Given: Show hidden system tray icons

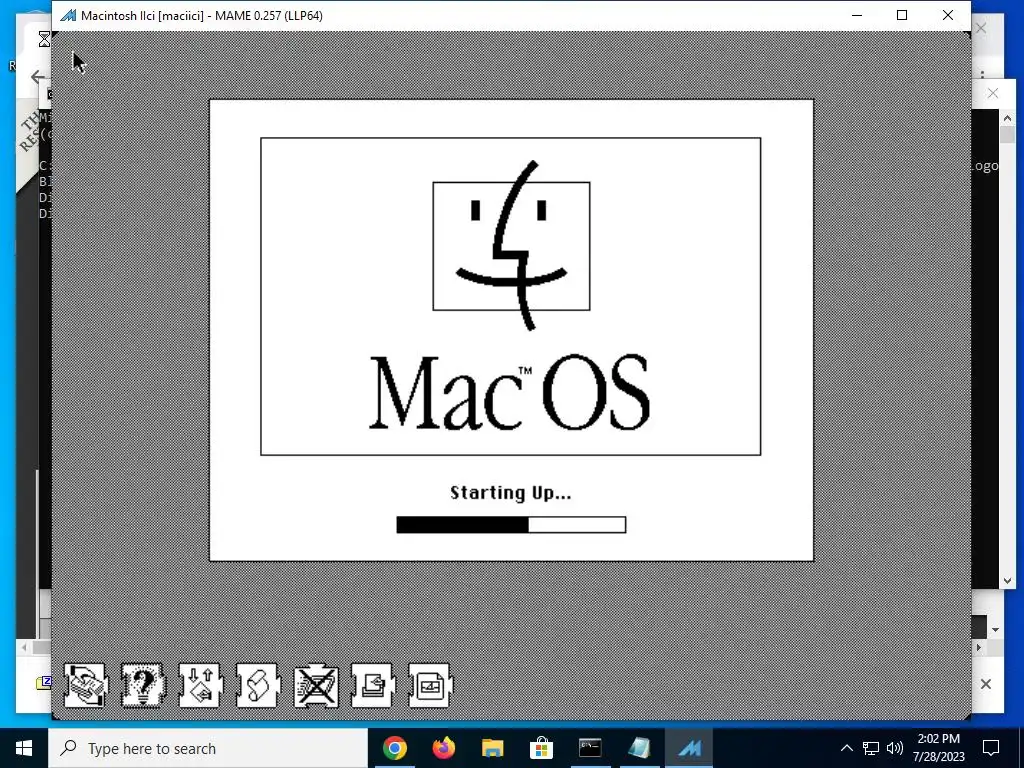Looking at the screenshot, I should 846,748.
